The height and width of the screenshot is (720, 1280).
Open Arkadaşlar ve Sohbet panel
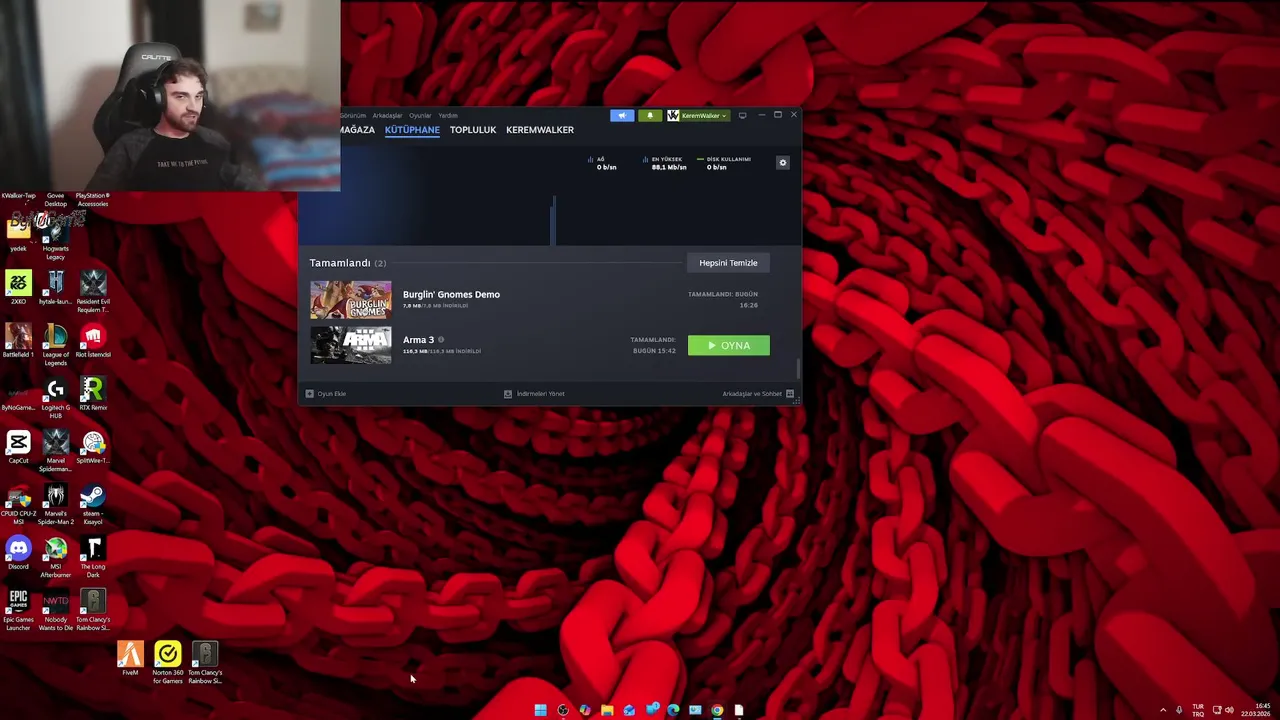(x=758, y=394)
